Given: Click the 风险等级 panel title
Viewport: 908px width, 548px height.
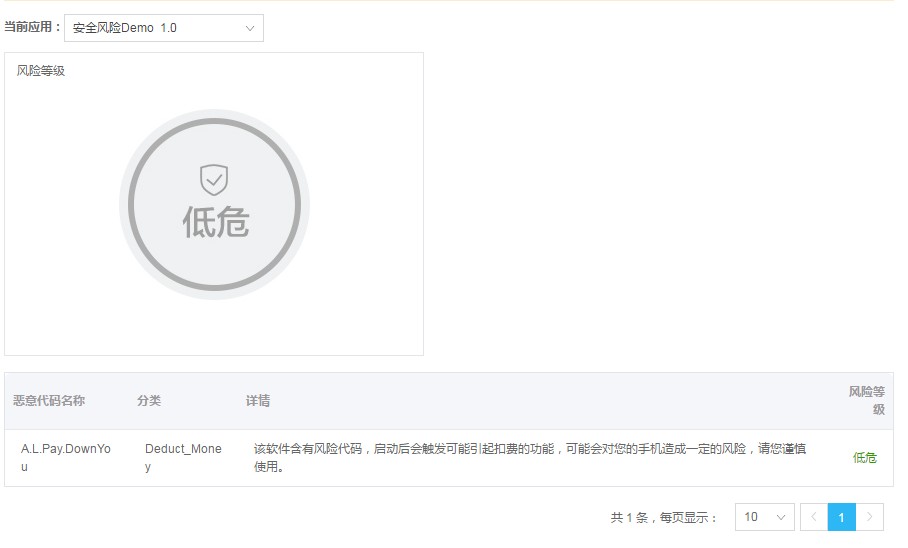Looking at the screenshot, I should pos(41,71).
